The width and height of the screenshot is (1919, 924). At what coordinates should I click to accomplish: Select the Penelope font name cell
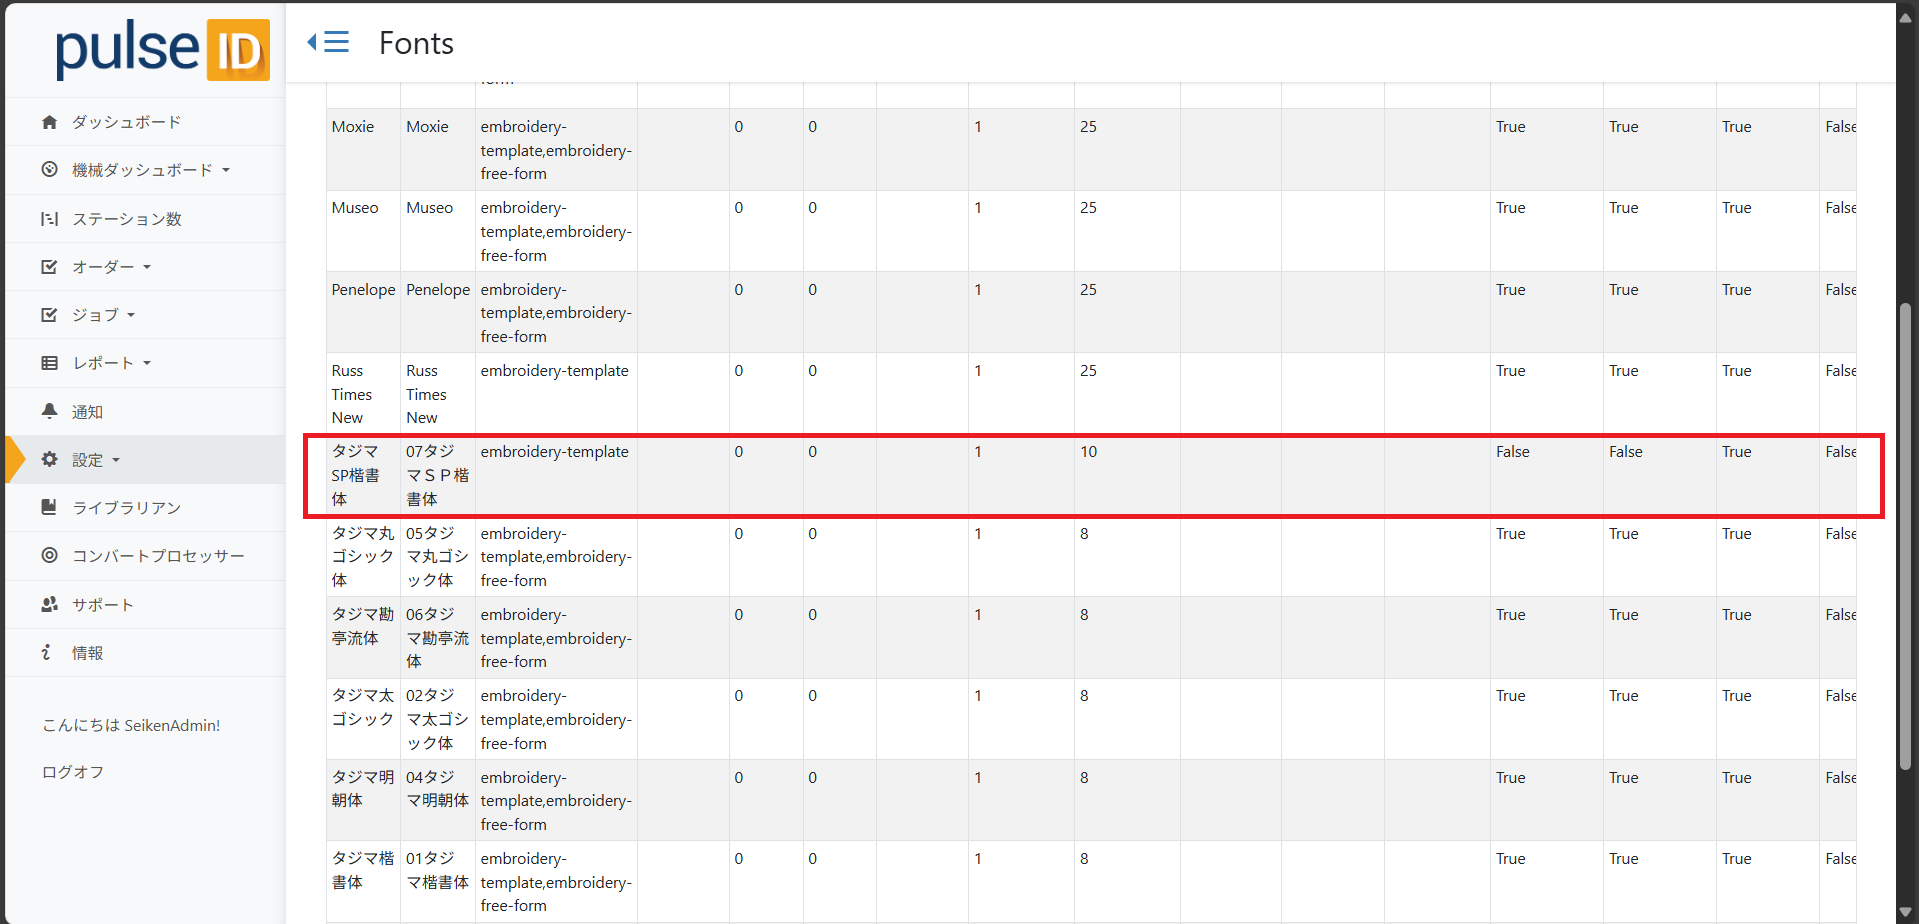363,312
